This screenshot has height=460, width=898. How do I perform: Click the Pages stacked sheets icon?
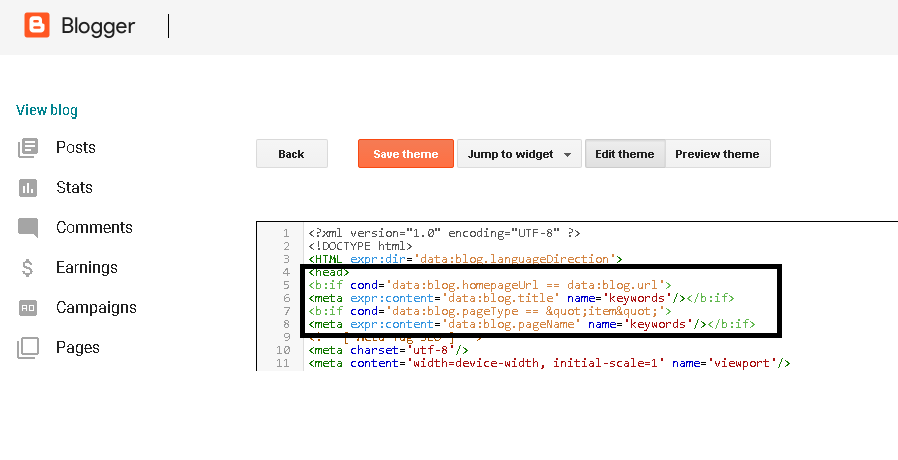28,348
